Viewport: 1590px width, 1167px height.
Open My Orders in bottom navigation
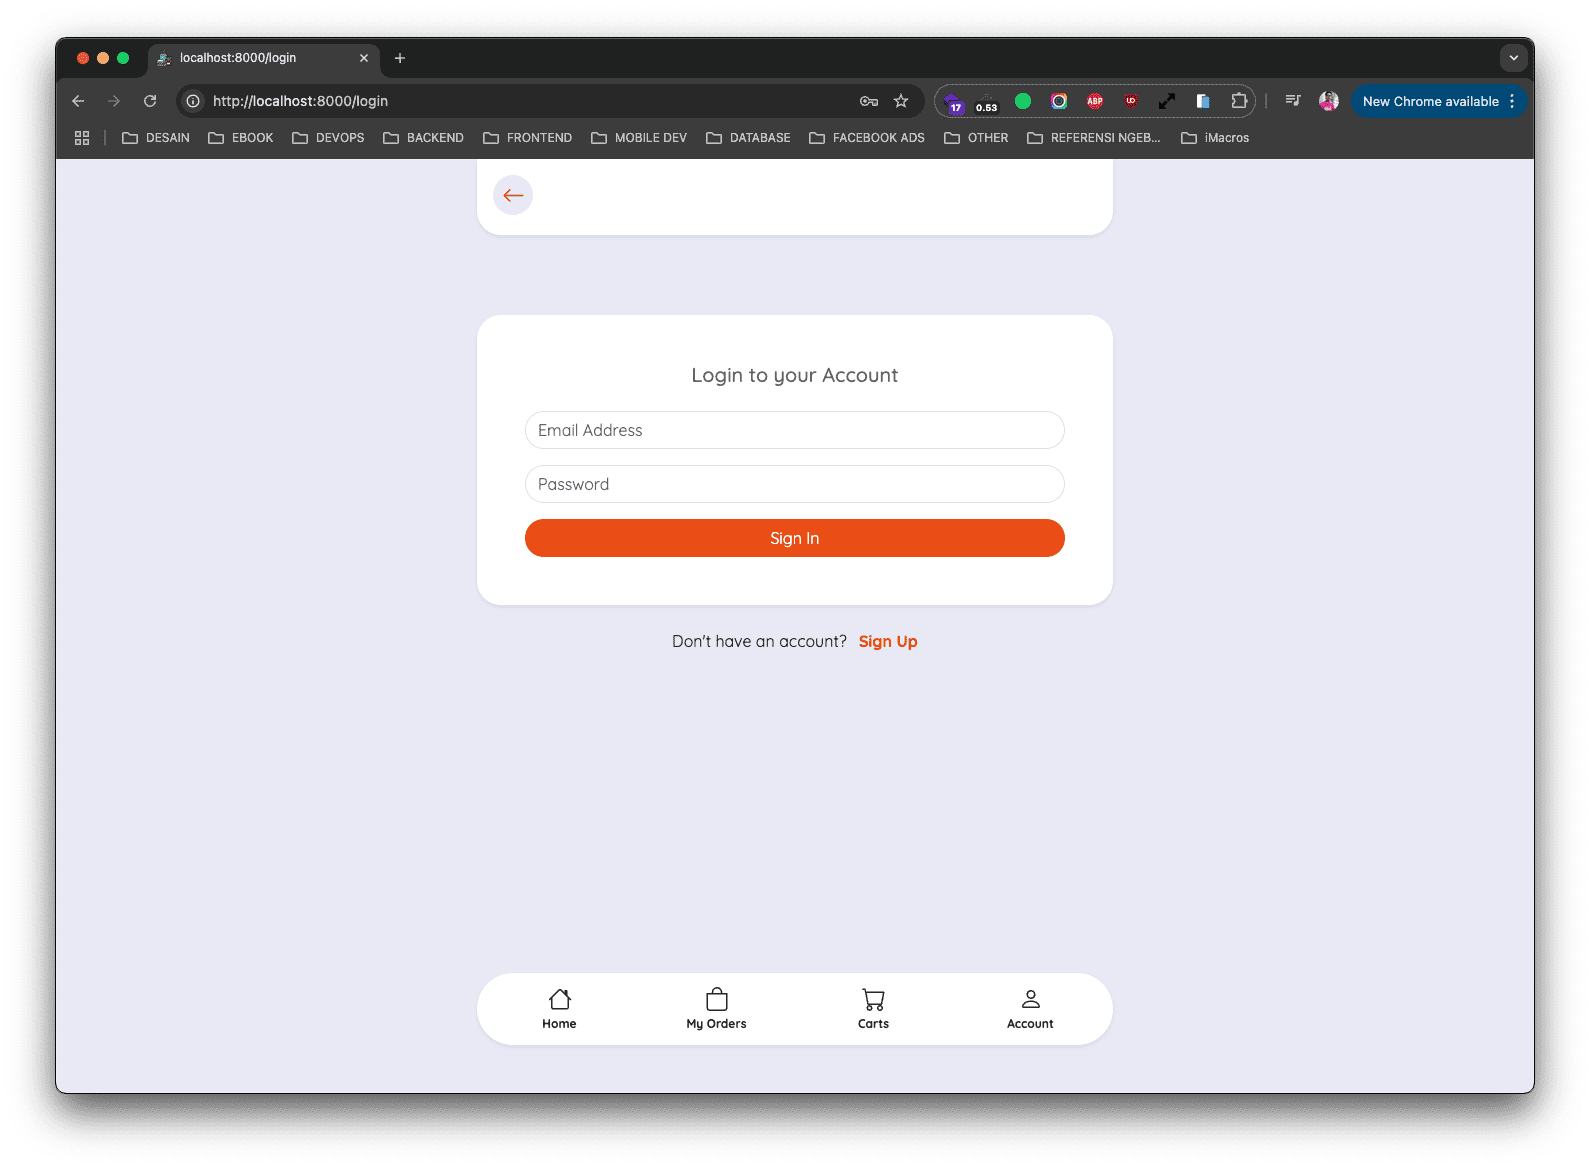point(716,1008)
